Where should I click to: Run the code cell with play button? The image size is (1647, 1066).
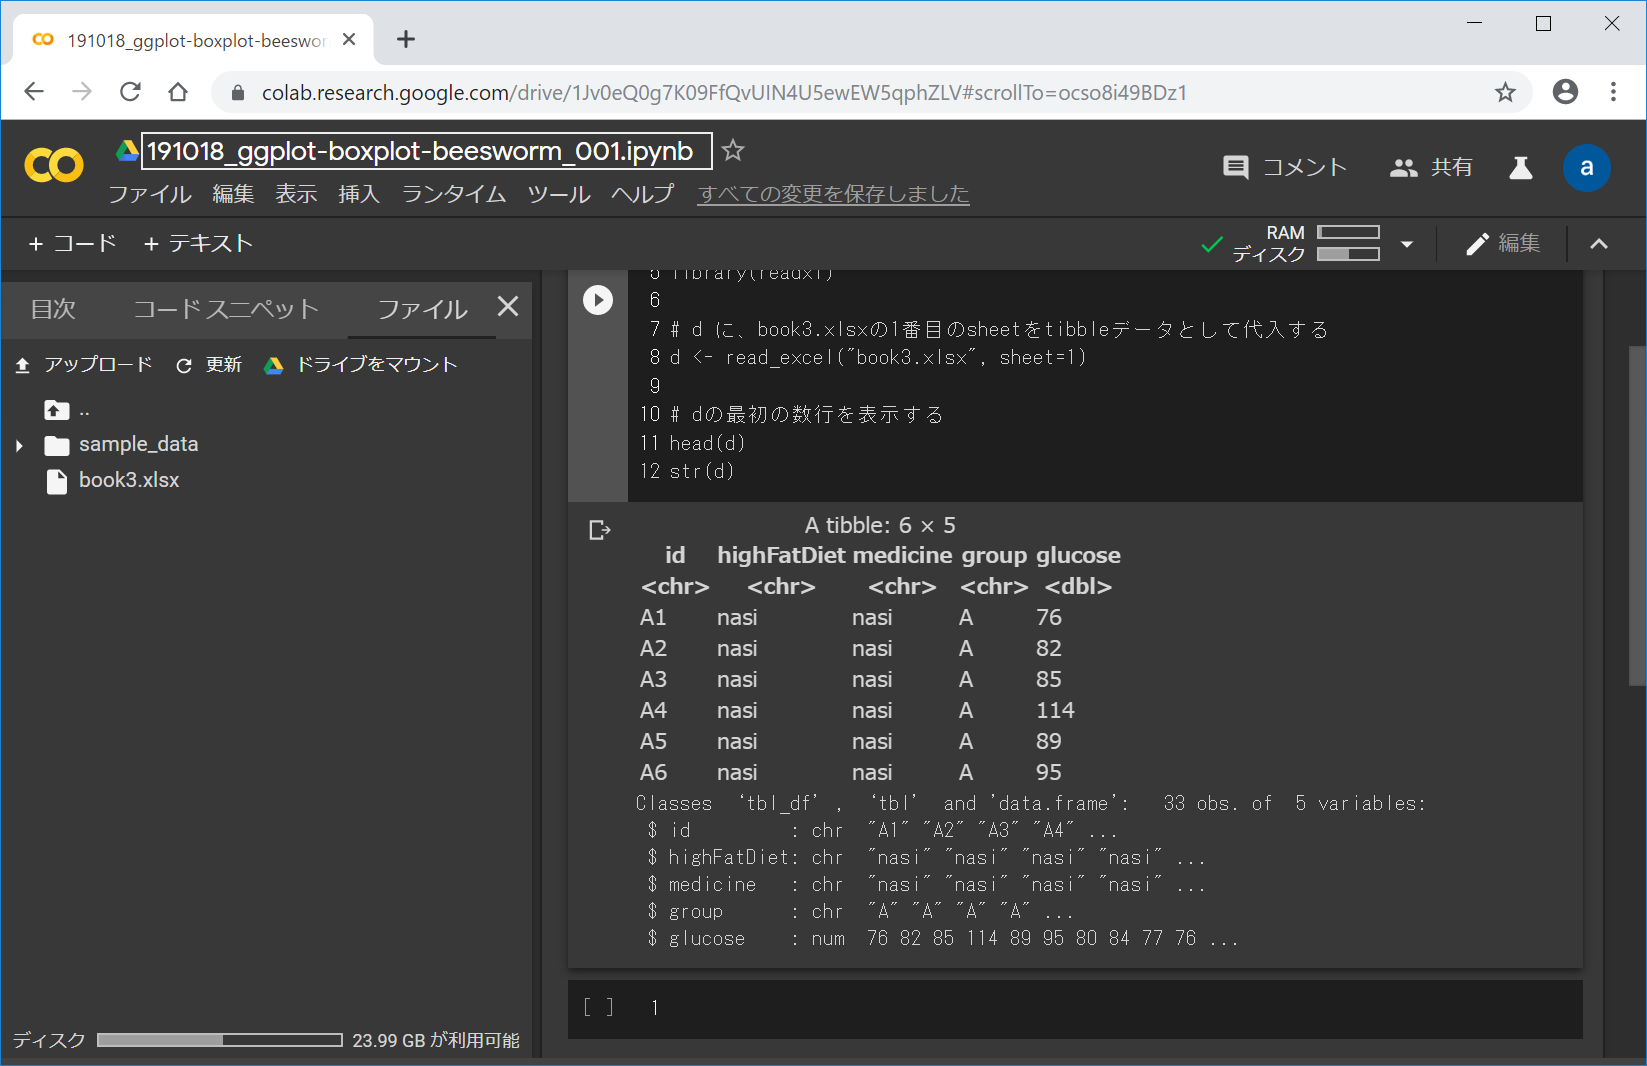click(598, 300)
